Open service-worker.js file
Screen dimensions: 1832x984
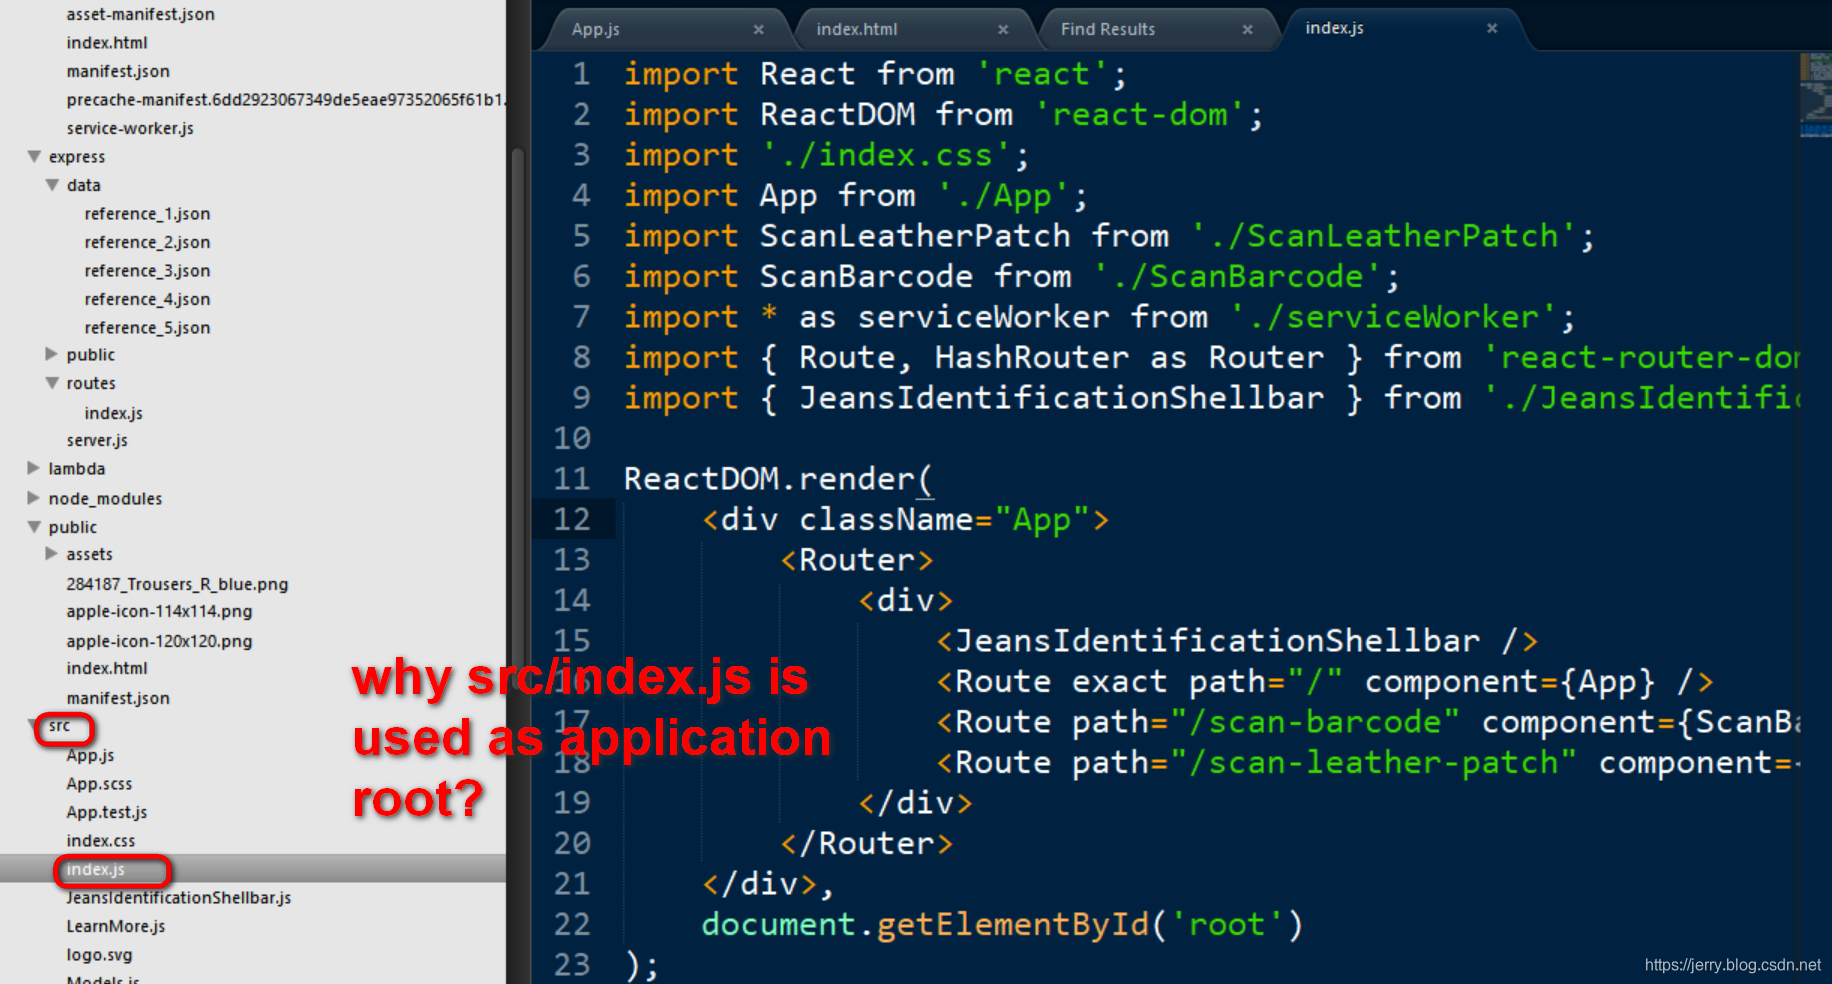tap(130, 128)
